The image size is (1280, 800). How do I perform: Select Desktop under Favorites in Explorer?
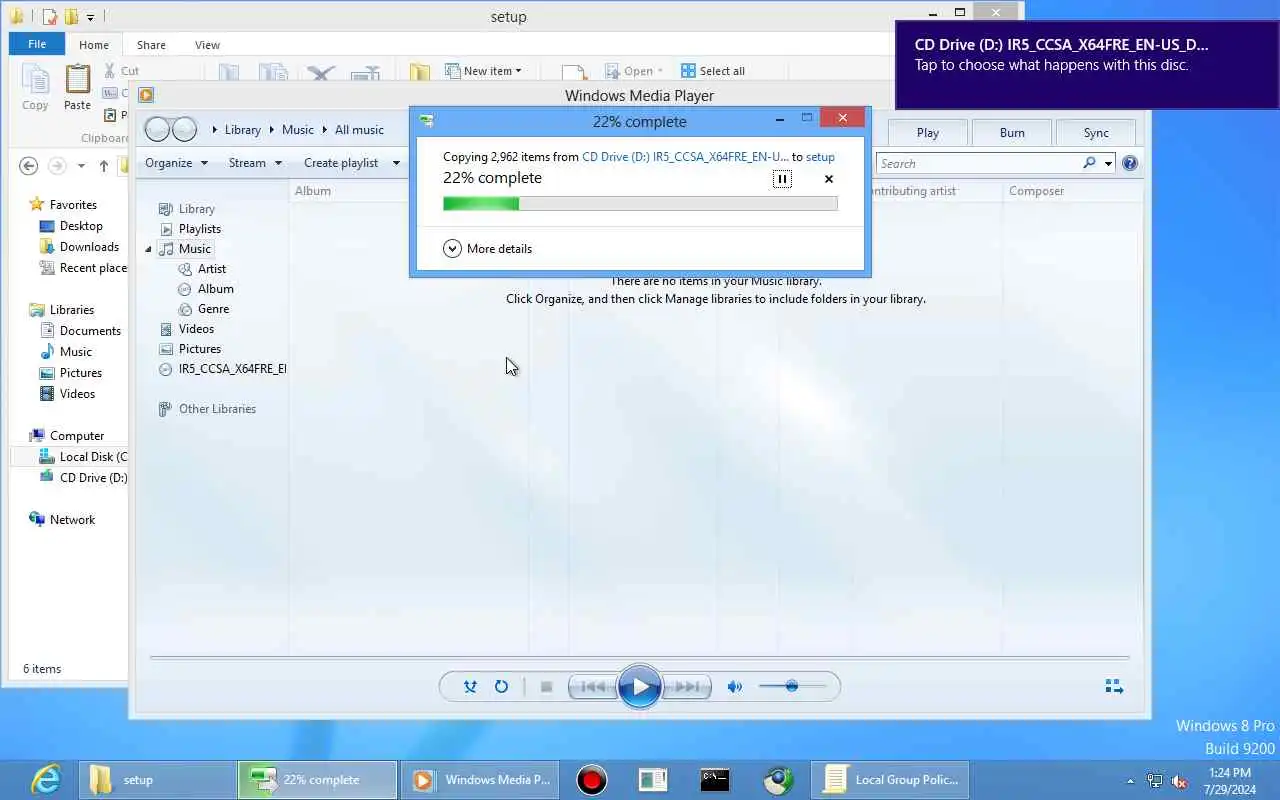pos(80,226)
